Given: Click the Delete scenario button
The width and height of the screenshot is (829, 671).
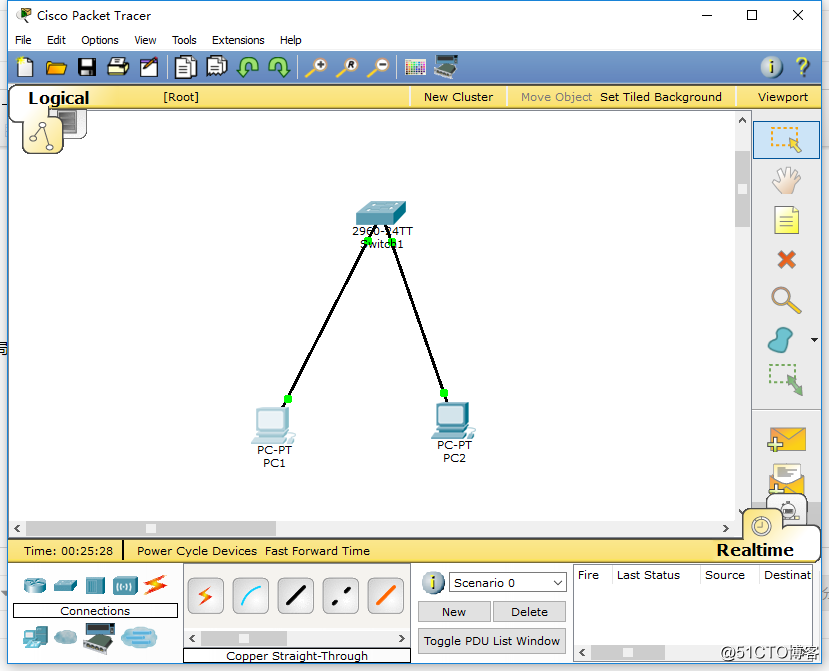Looking at the screenshot, I should pyautogui.click(x=529, y=612).
